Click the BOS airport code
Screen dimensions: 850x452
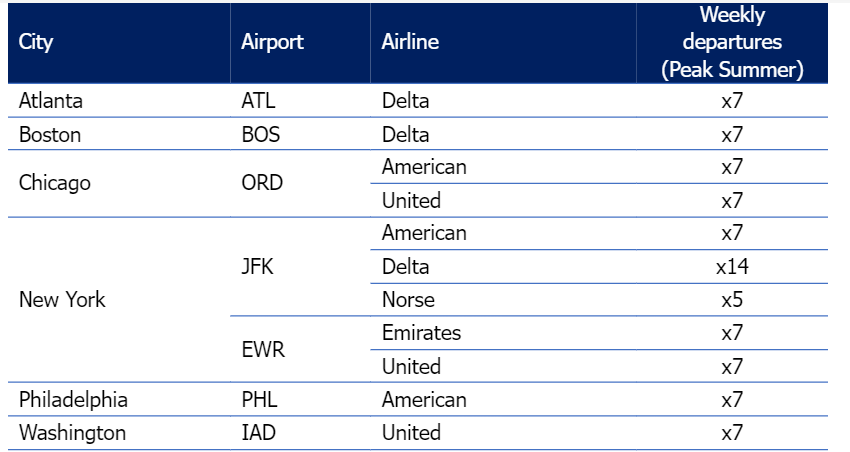(x=261, y=134)
